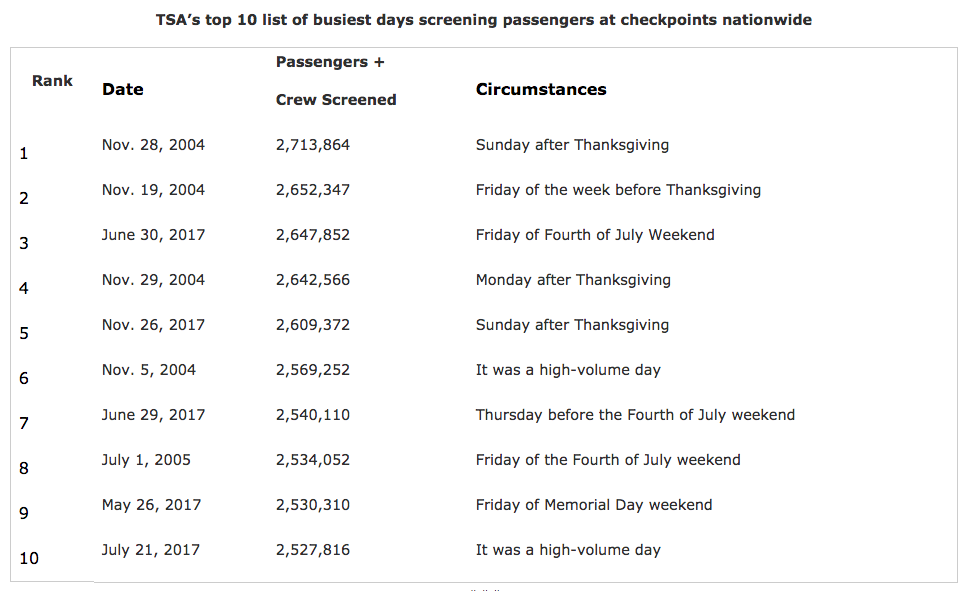Click the May 26, 2017 date cell
This screenshot has width=968, height=591.
coord(153,505)
